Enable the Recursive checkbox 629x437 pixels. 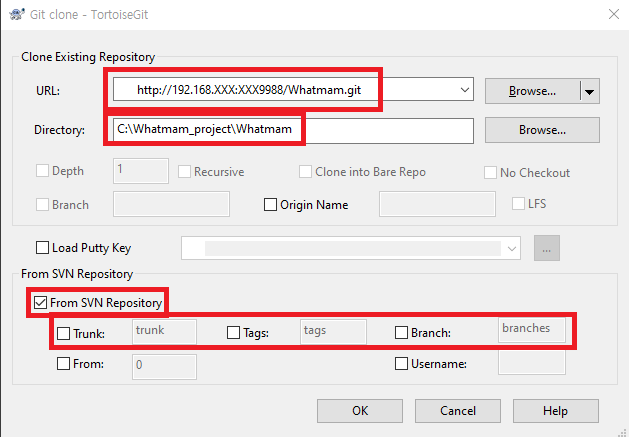pos(184,171)
